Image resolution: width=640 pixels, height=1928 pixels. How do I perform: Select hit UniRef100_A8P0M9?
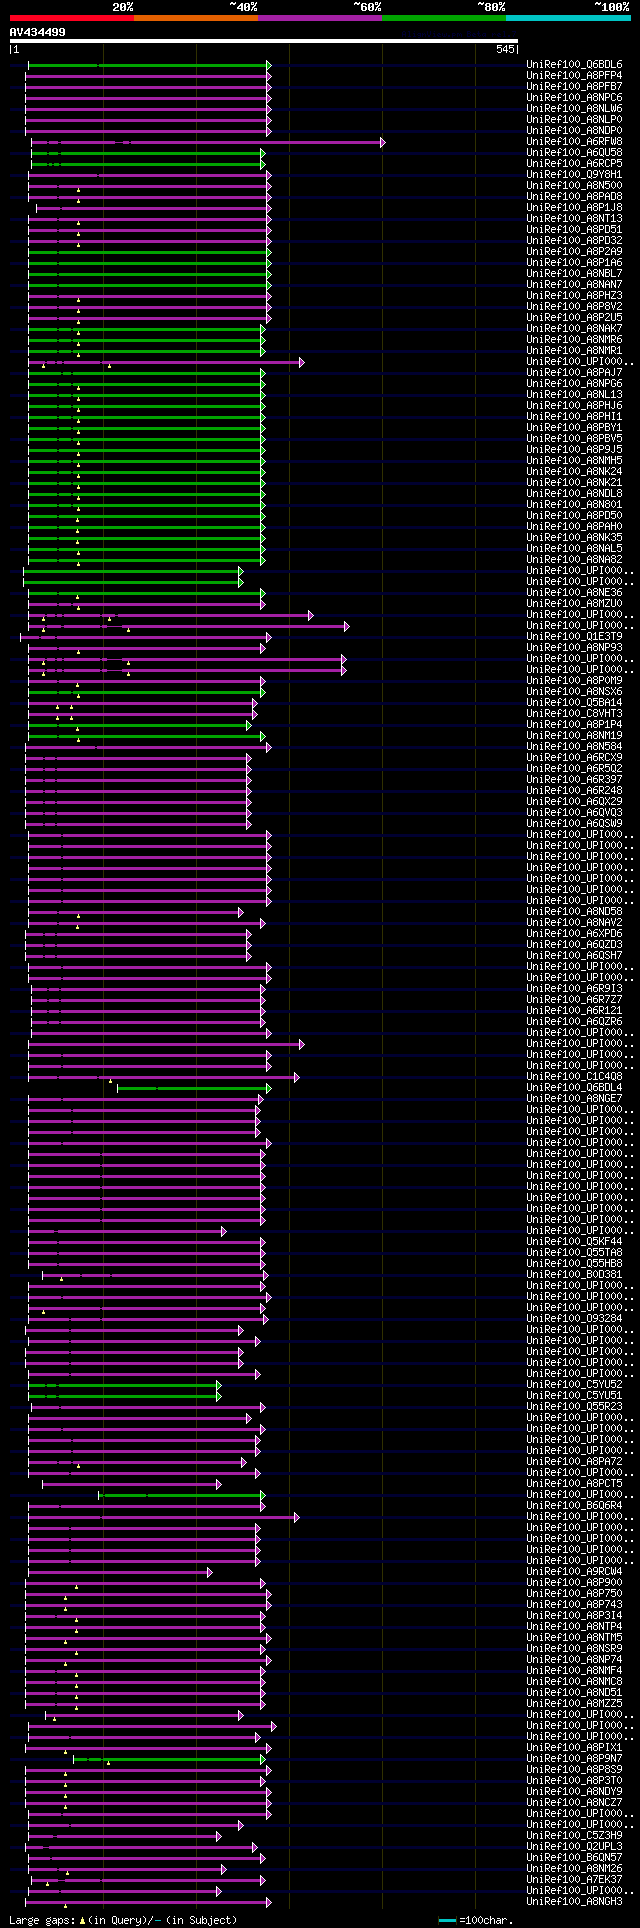pyautogui.click(x=574, y=680)
